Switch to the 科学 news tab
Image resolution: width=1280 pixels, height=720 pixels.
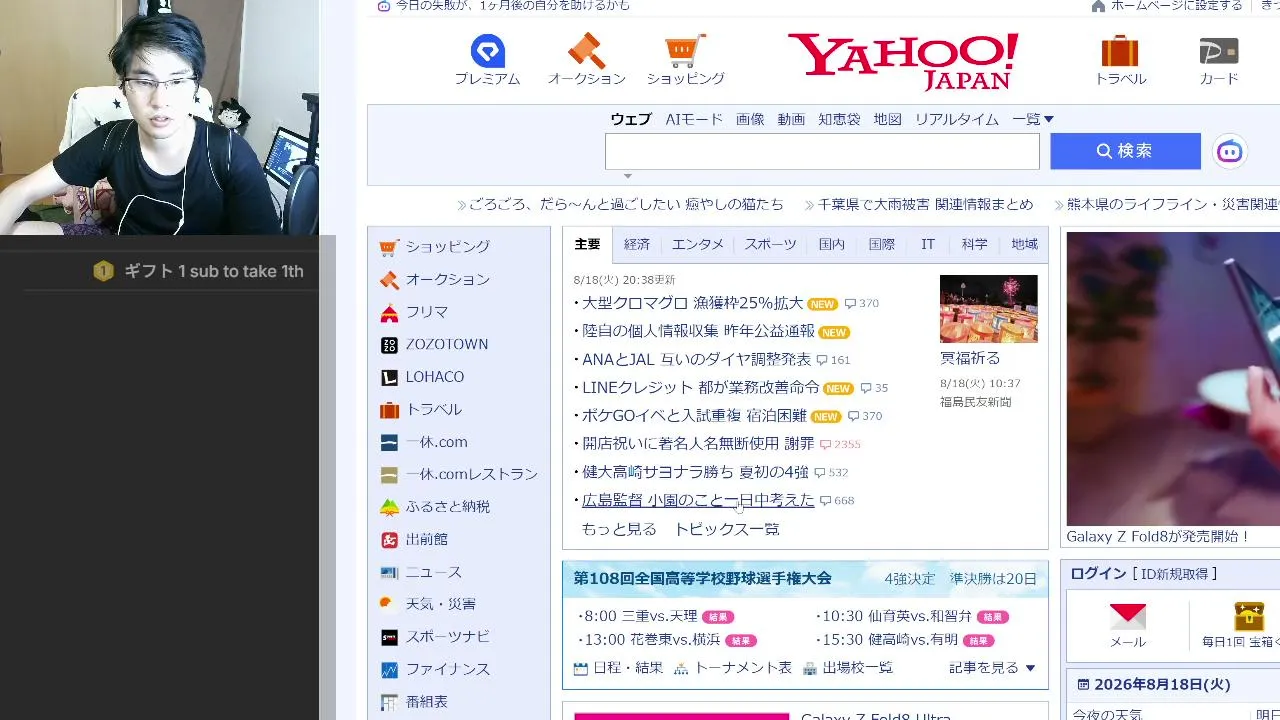(975, 244)
